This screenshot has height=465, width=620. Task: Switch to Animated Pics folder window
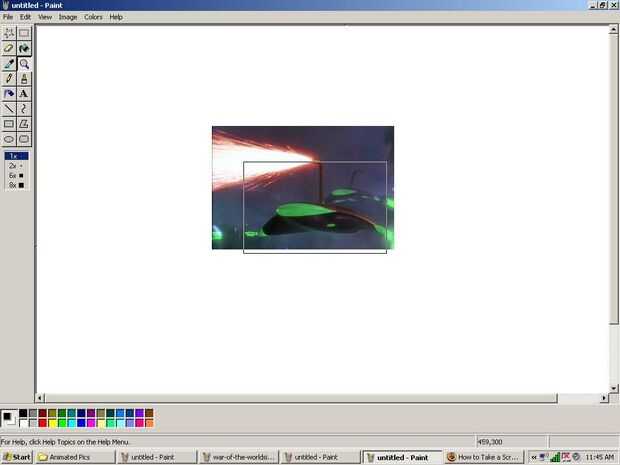[x=76, y=457]
